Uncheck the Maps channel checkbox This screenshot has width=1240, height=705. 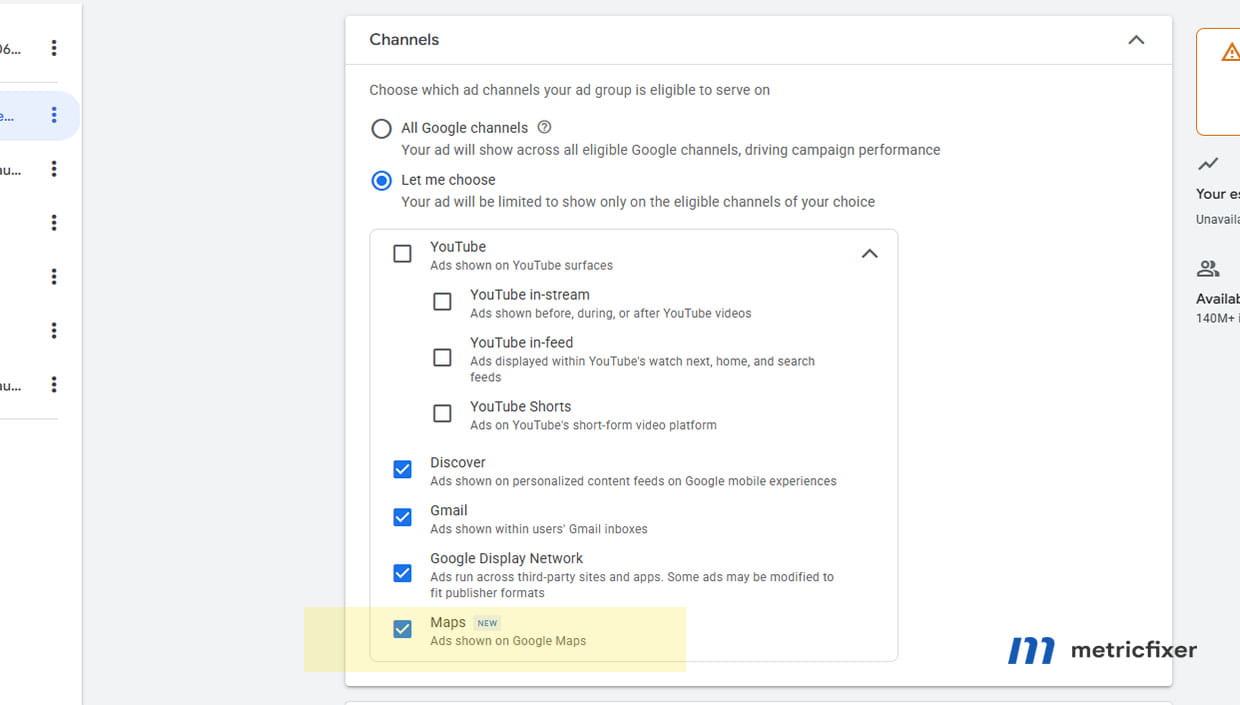[402, 629]
